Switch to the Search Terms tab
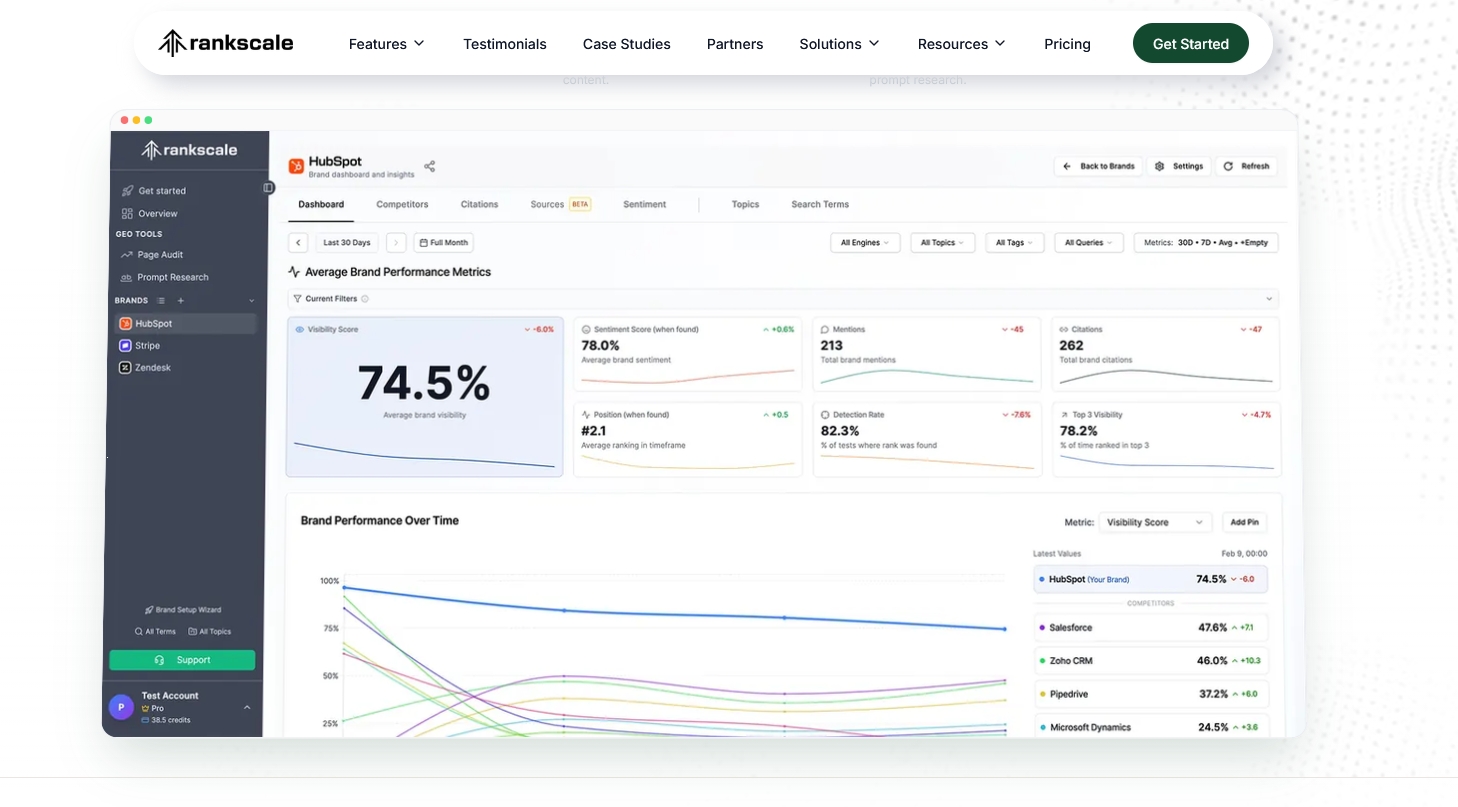 click(x=820, y=204)
